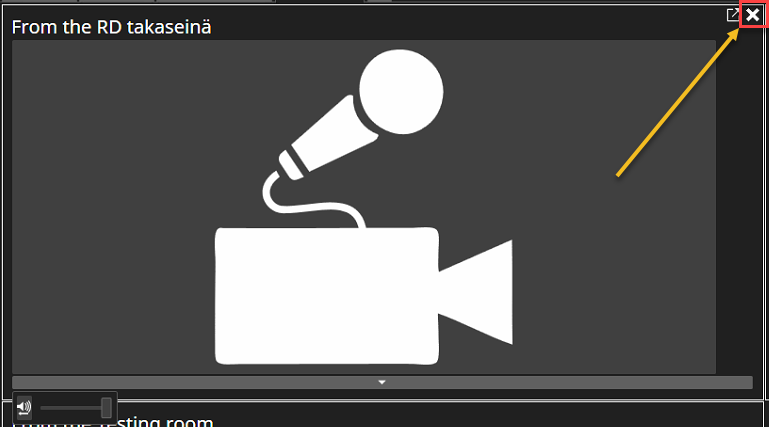The width and height of the screenshot is (769, 427).
Task: Click the round microphone head
Action: [x=401, y=91]
